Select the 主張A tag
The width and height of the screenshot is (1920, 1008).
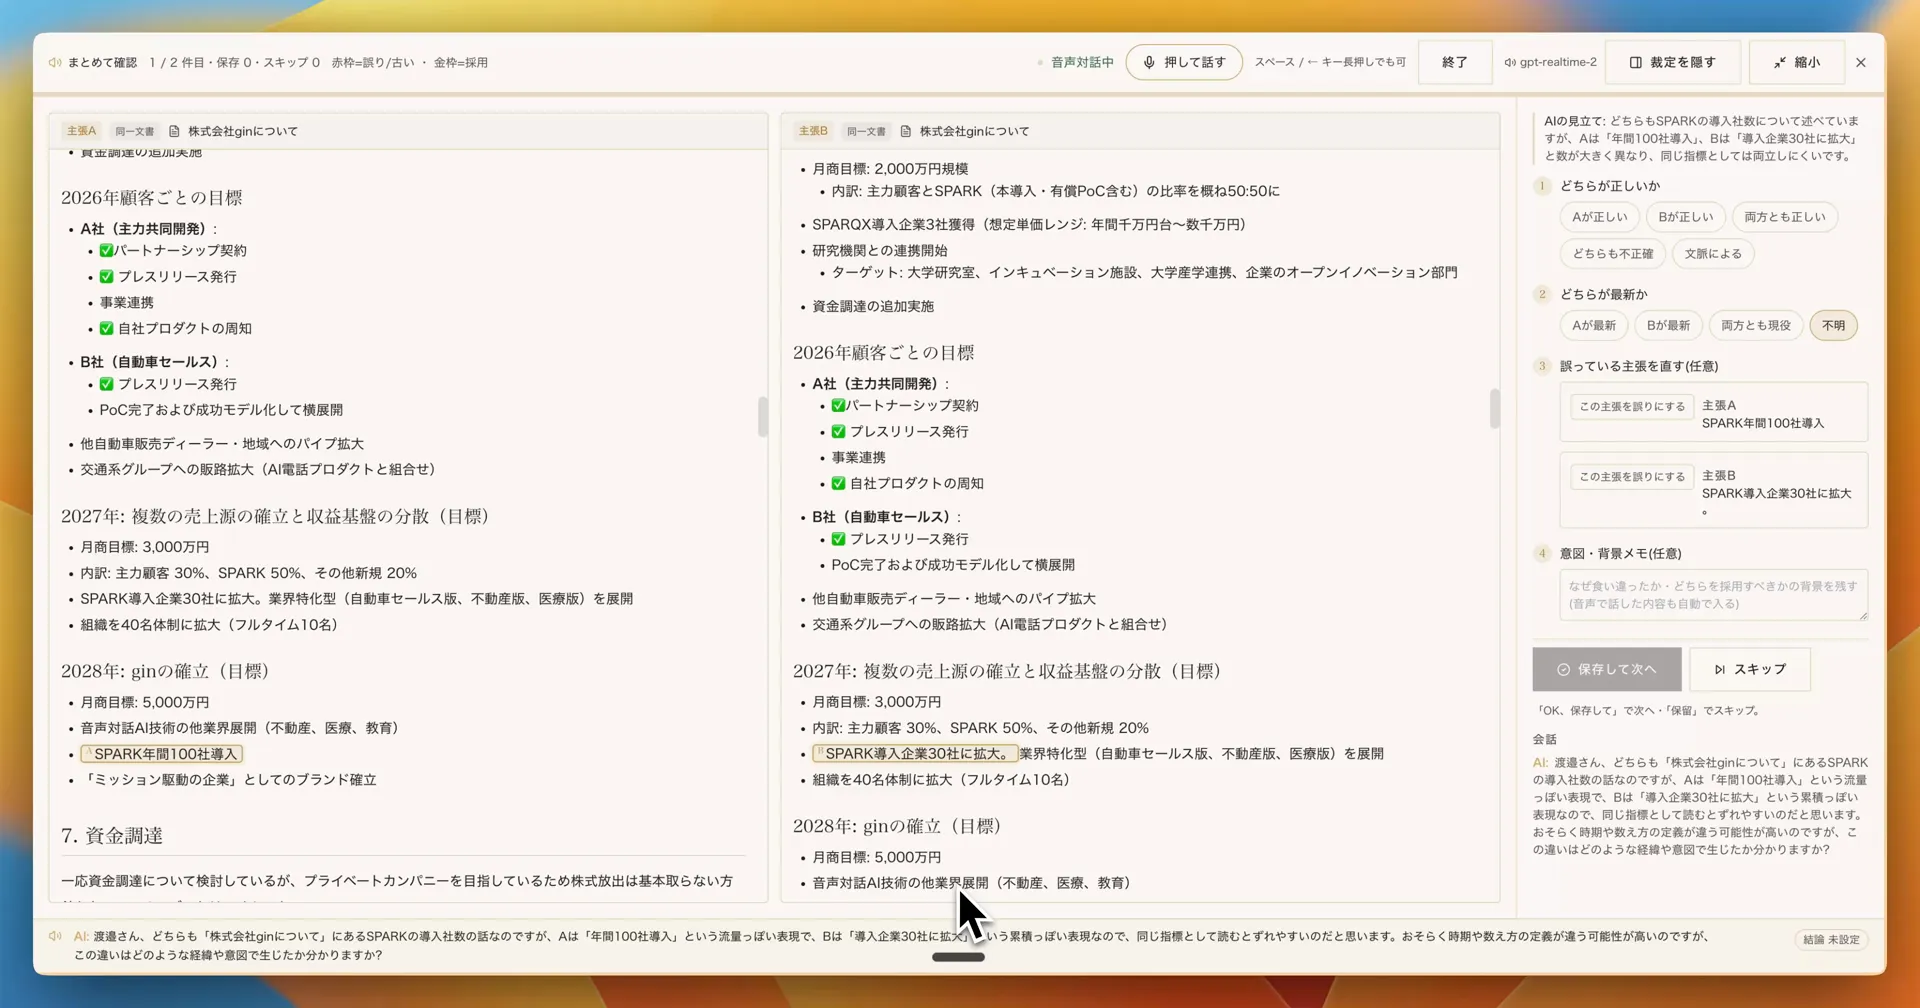81,131
